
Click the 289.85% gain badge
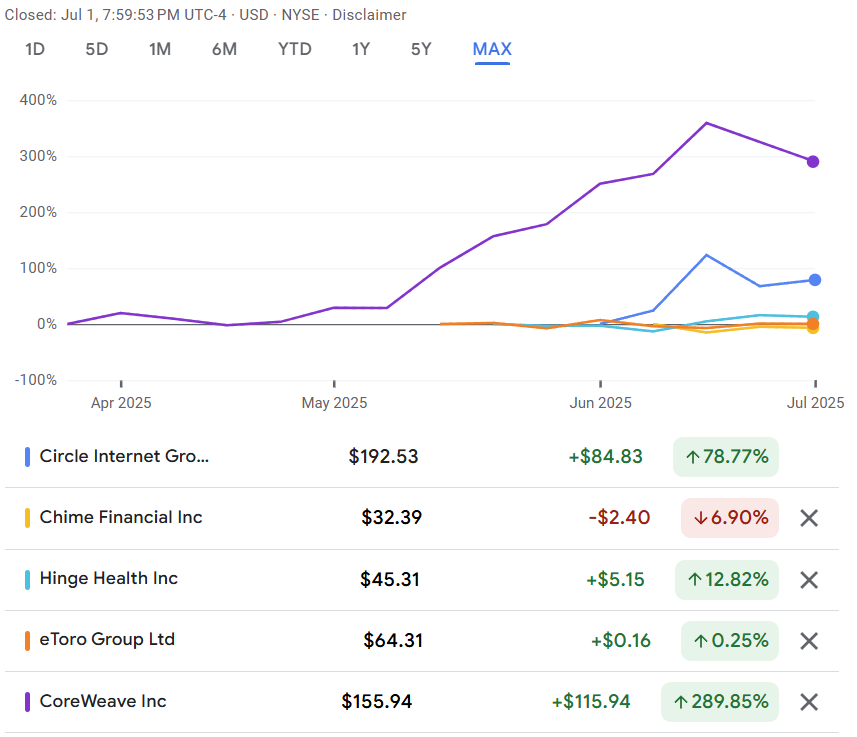720,702
